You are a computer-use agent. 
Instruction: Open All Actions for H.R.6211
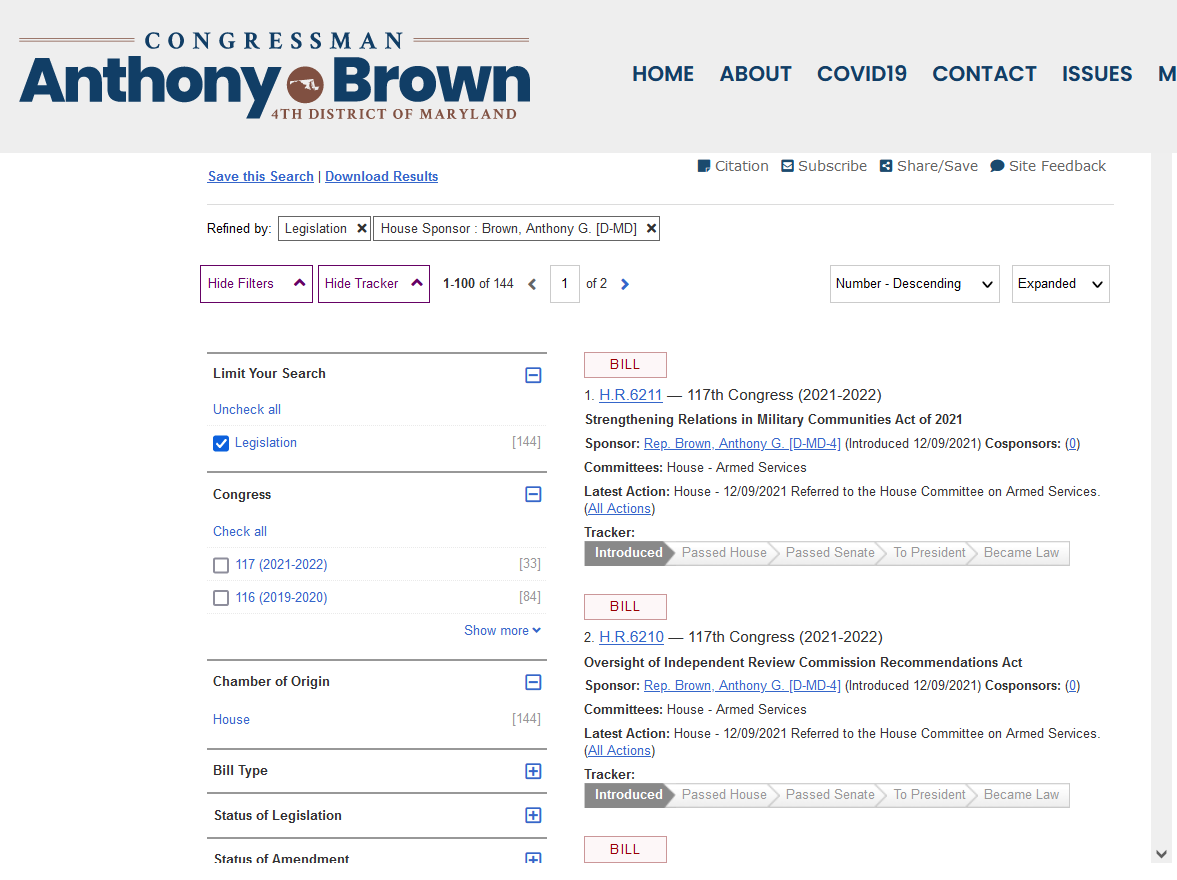[619, 508]
